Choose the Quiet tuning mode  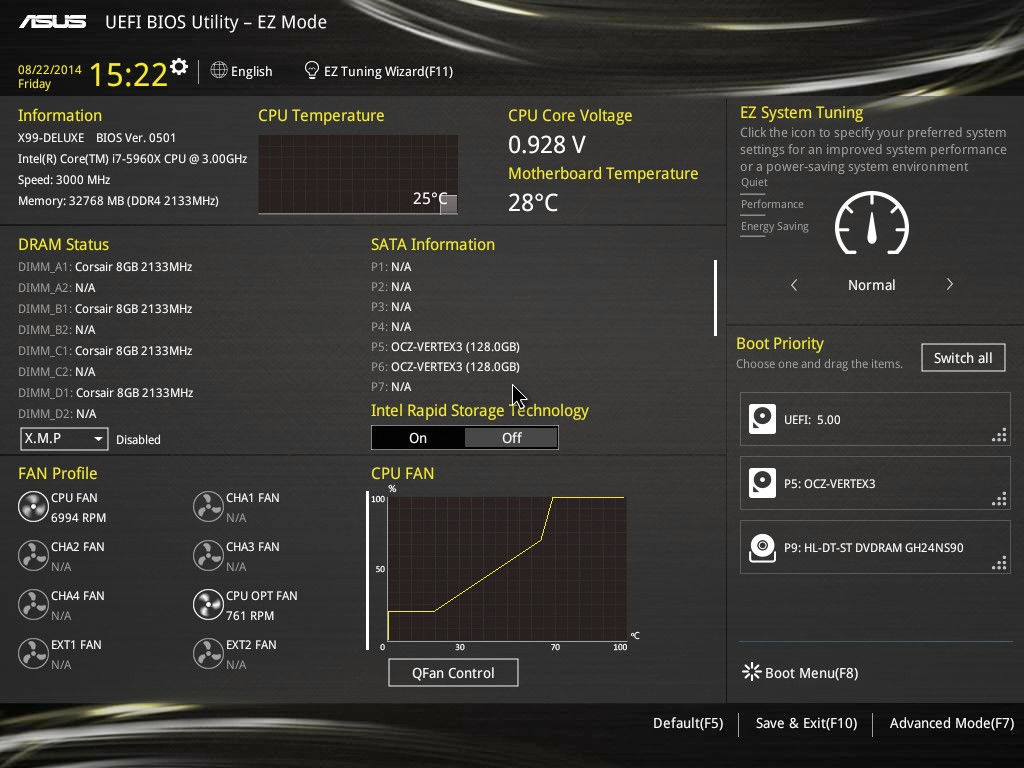754,182
